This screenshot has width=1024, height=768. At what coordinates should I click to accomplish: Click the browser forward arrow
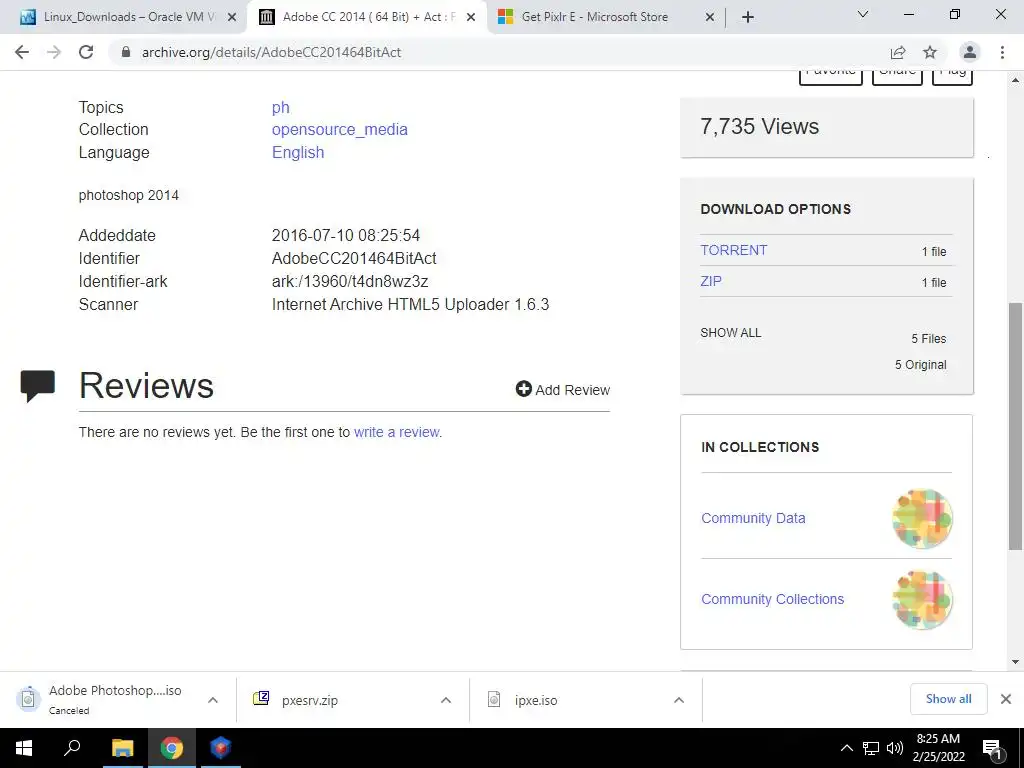pos(54,52)
